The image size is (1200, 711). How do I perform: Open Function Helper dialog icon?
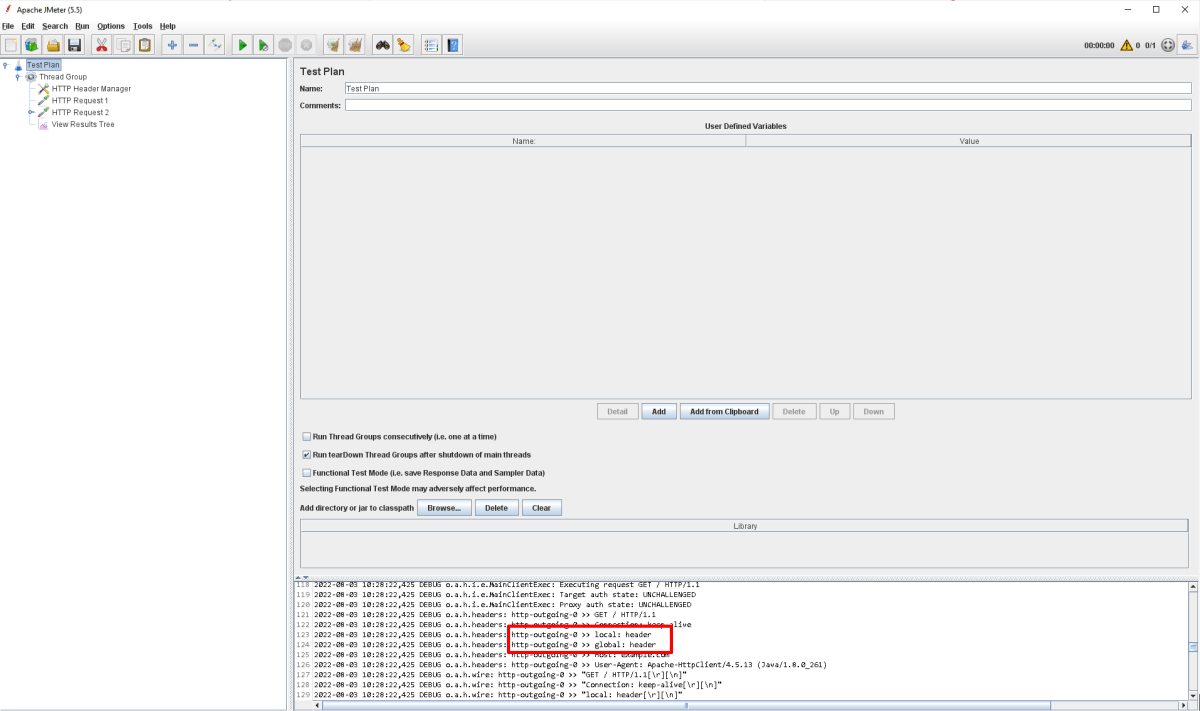tap(431, 45)
